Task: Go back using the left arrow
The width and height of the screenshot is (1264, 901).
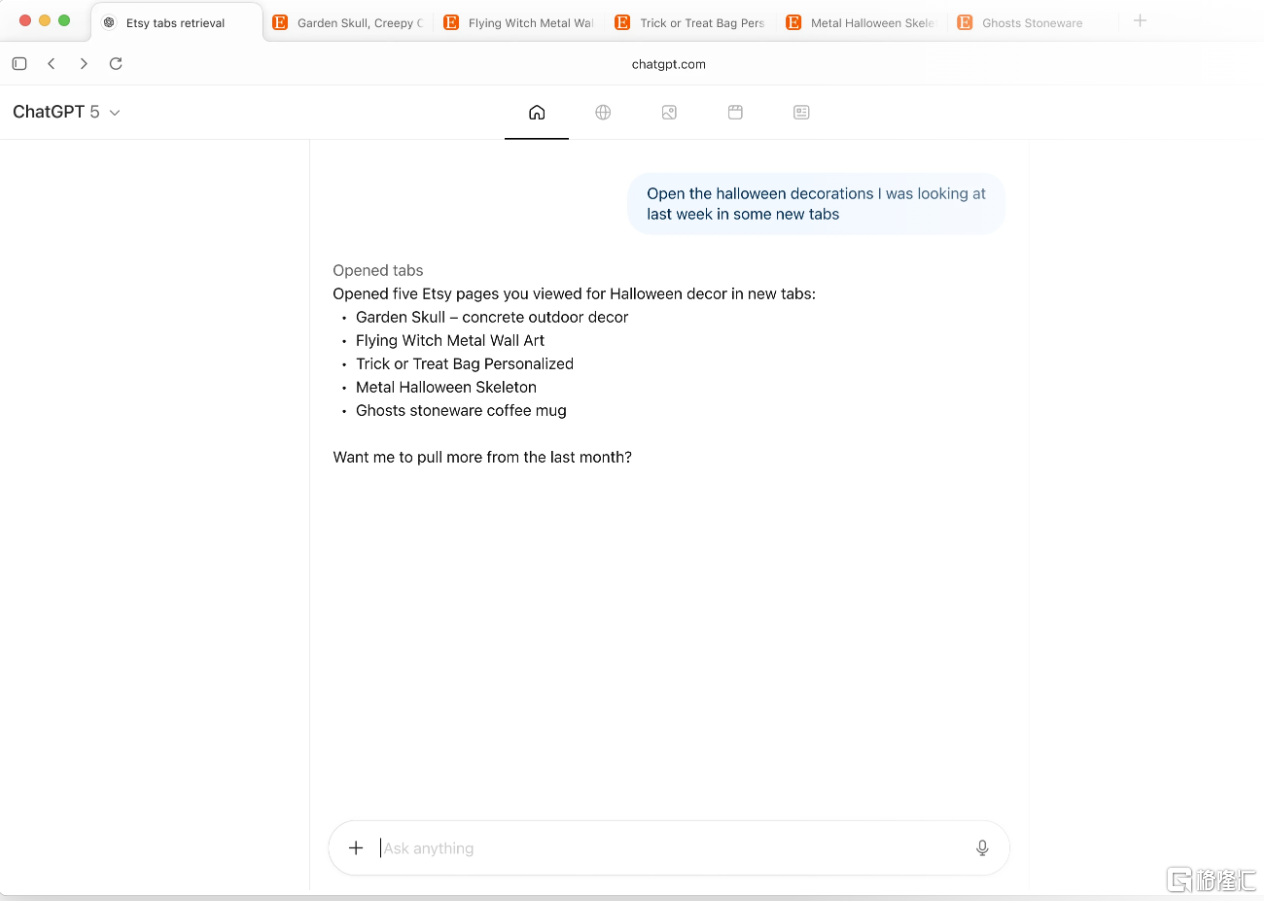Action: [x=51, y=64]
